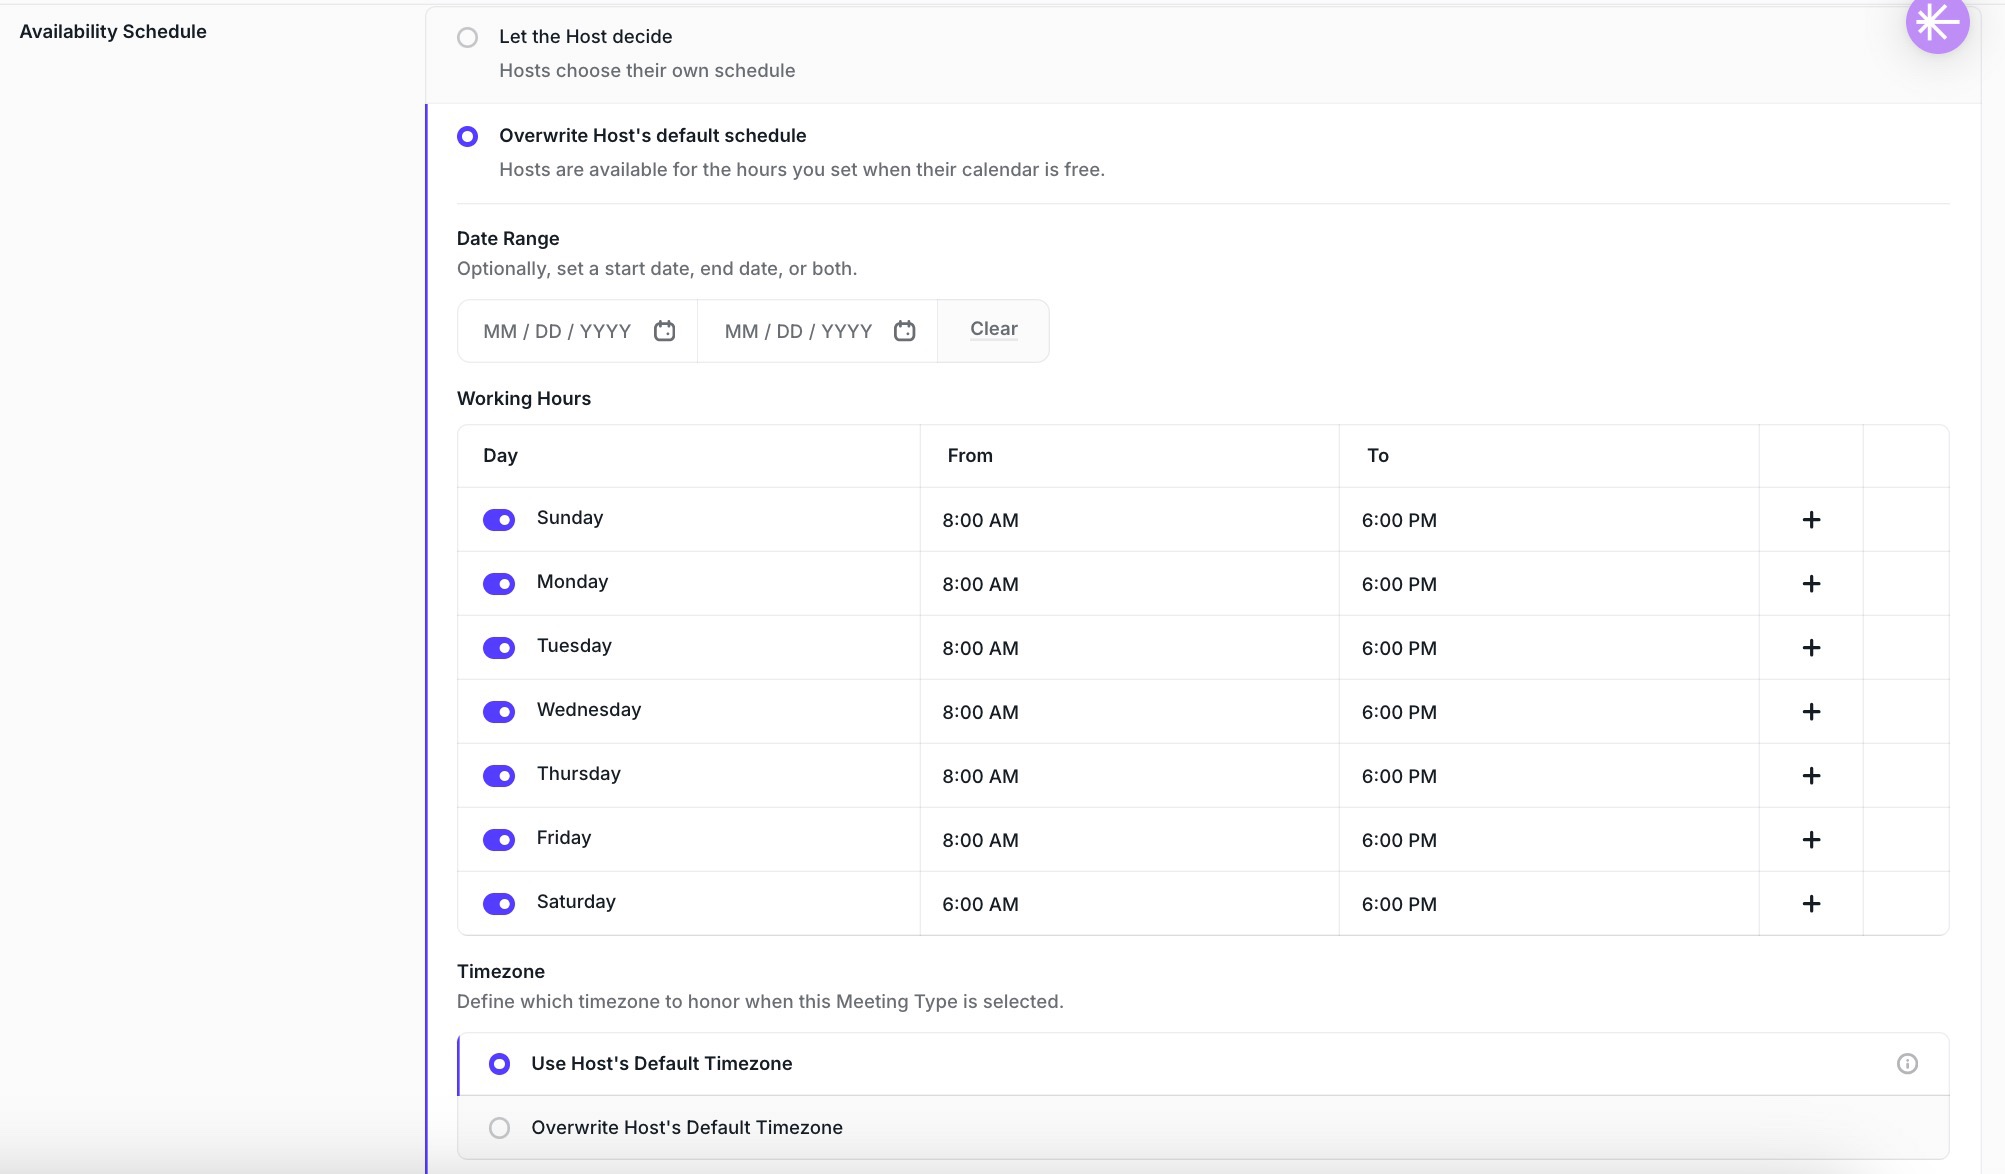Open the purple asterisk assistant button

(x=1937, y=21)
